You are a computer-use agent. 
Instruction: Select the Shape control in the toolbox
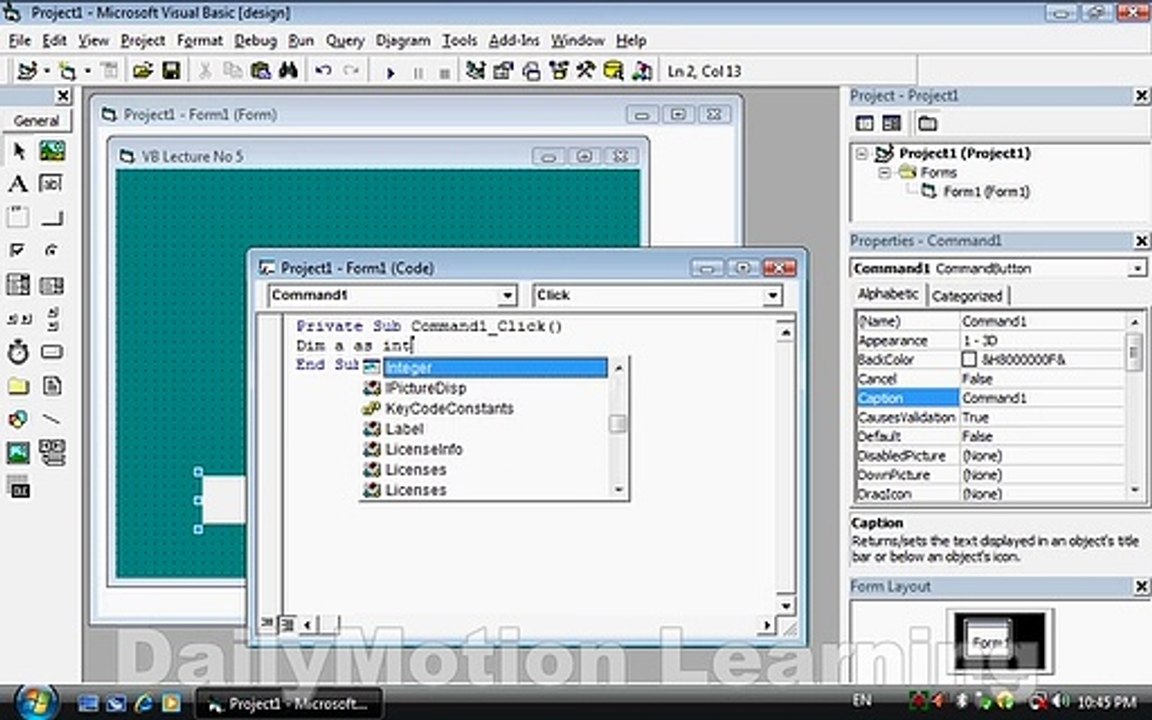point(18,419)
